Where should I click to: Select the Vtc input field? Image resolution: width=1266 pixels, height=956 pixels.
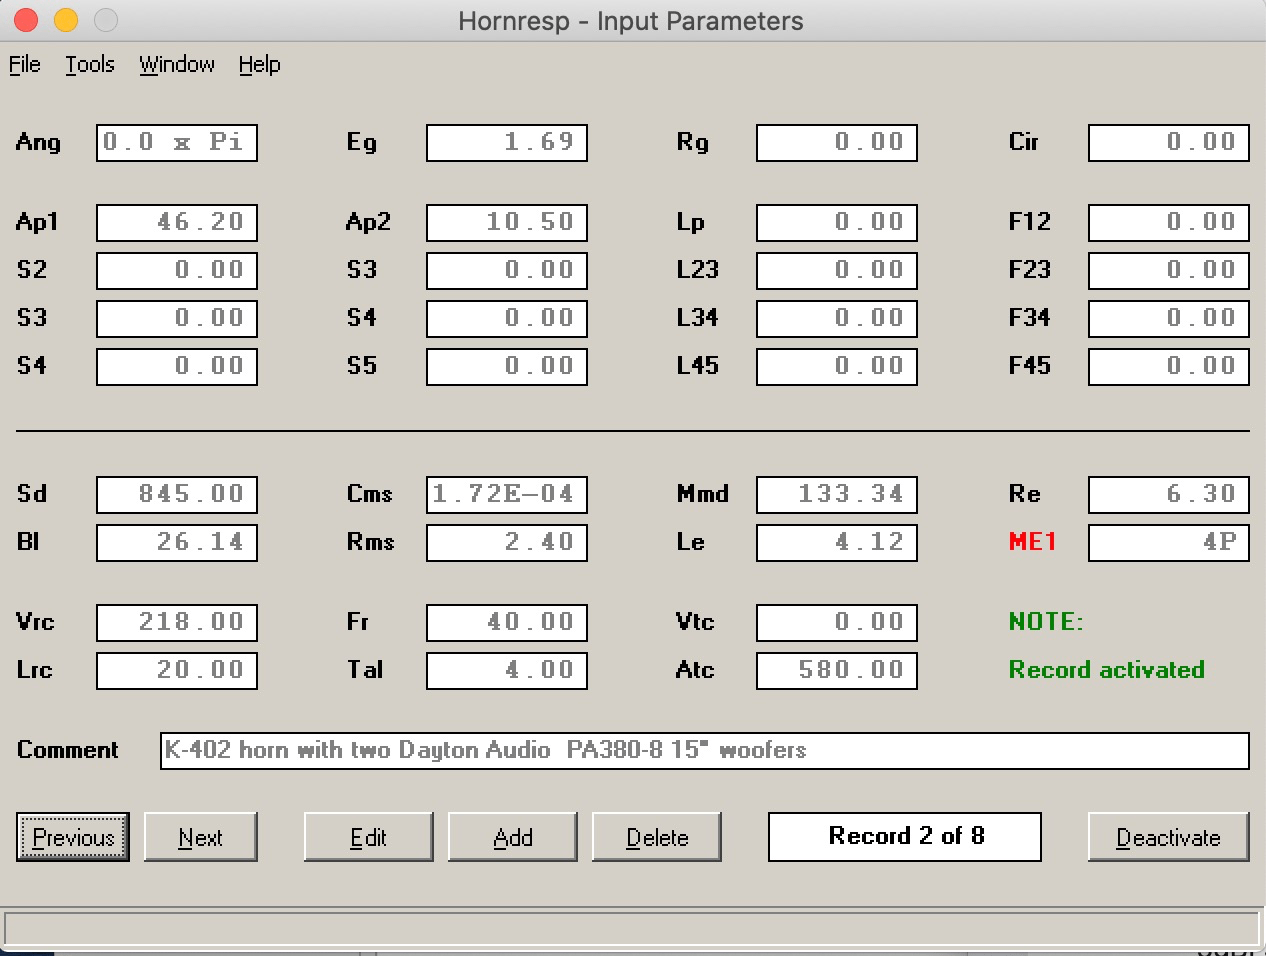click(837, 622)
